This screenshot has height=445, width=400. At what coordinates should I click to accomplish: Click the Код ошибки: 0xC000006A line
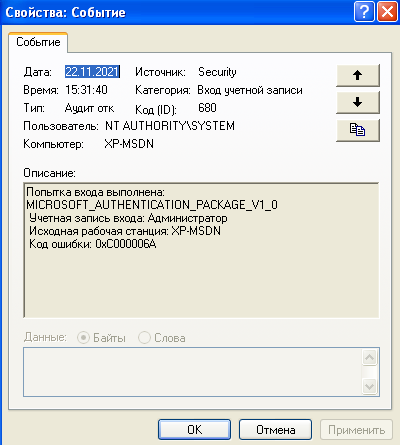click(93, 244)
